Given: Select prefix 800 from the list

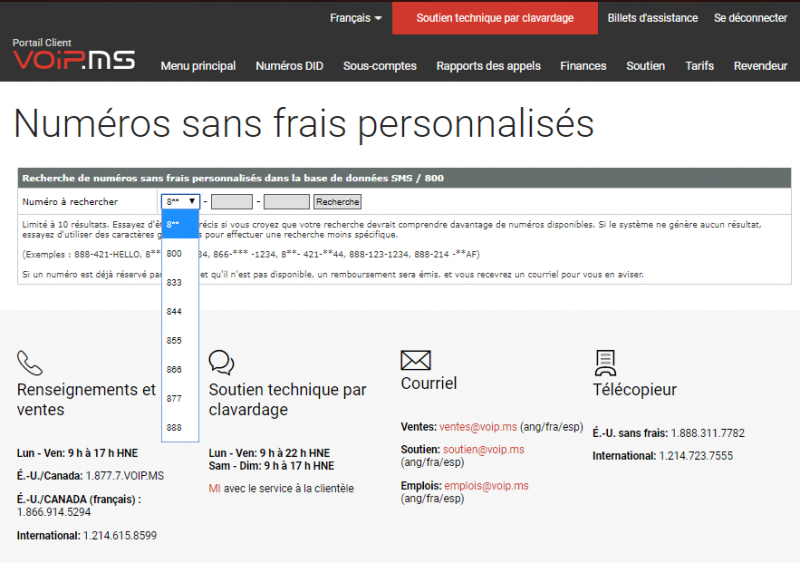Looking at the screenshot, I should (180, 253).
